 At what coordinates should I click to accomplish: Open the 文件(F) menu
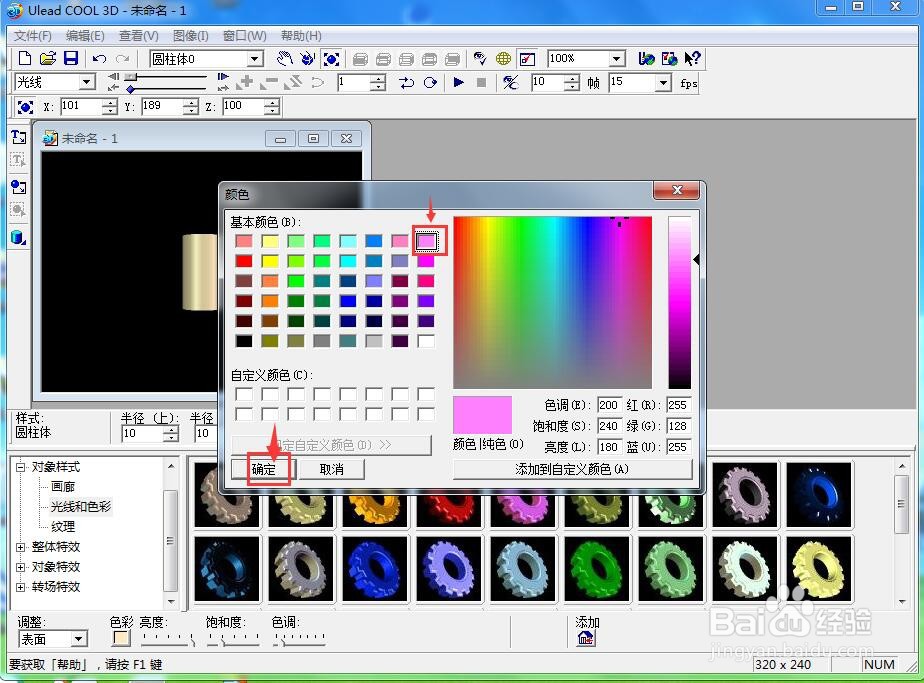[x=33, y=35]
